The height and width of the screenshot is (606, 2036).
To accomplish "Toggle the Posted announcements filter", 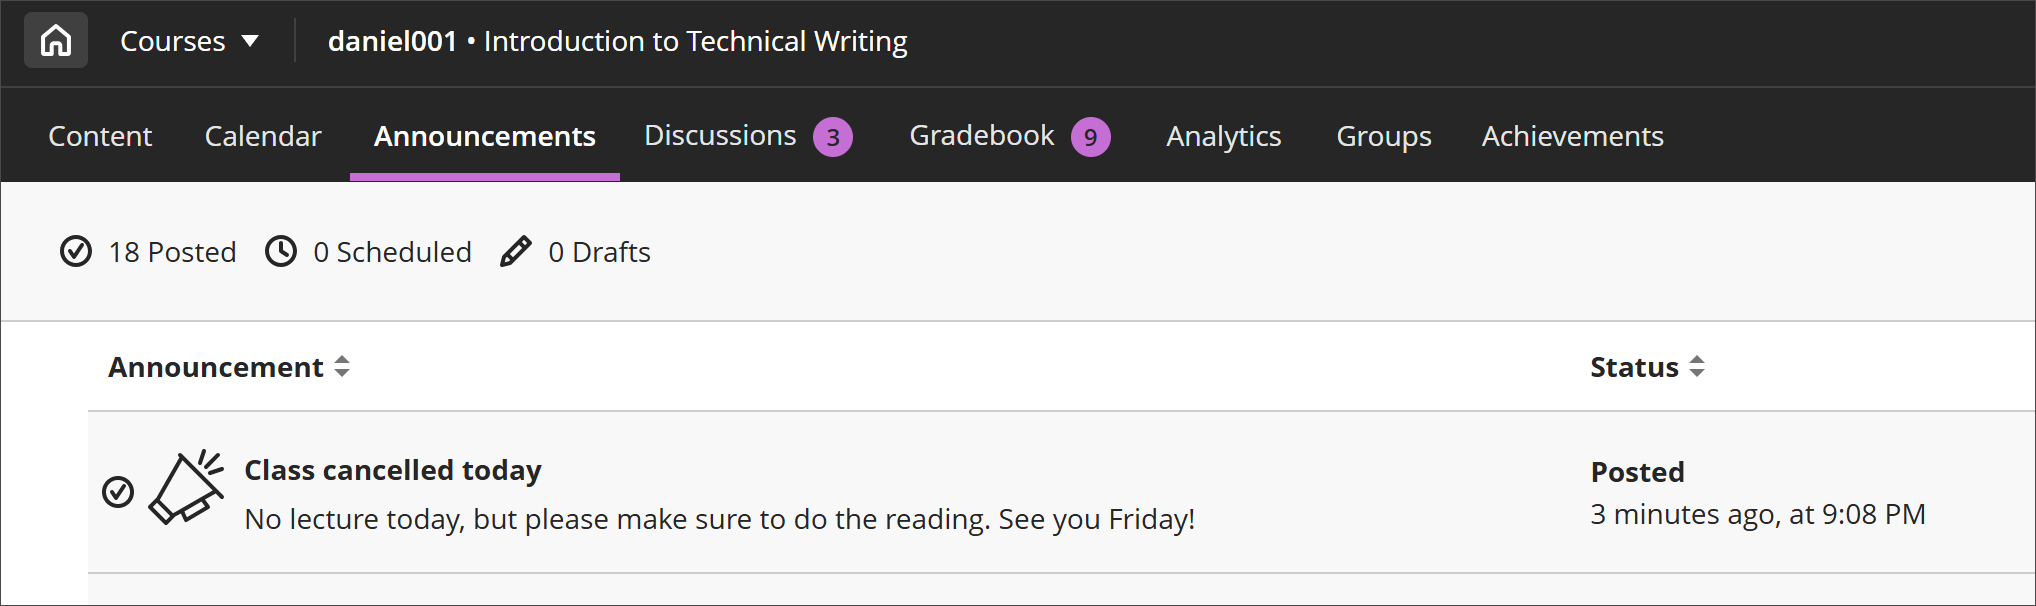I will coord(147,252).
